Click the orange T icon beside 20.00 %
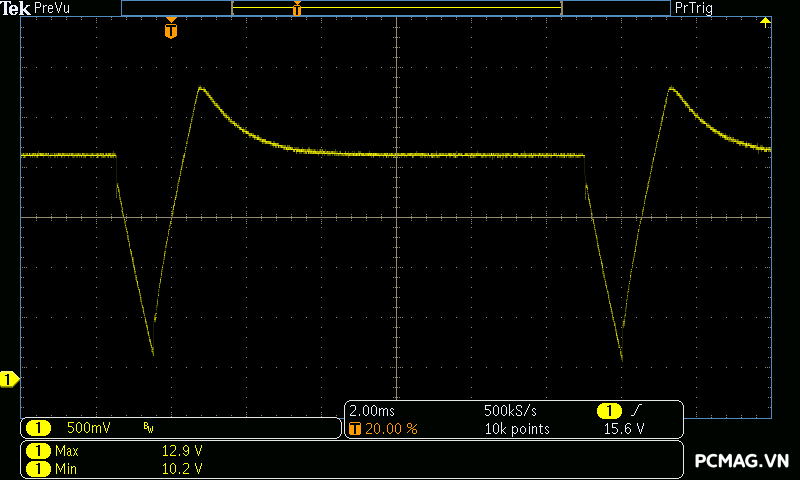Viewport: 800px width, 480px height. click(x=355, y=428)
